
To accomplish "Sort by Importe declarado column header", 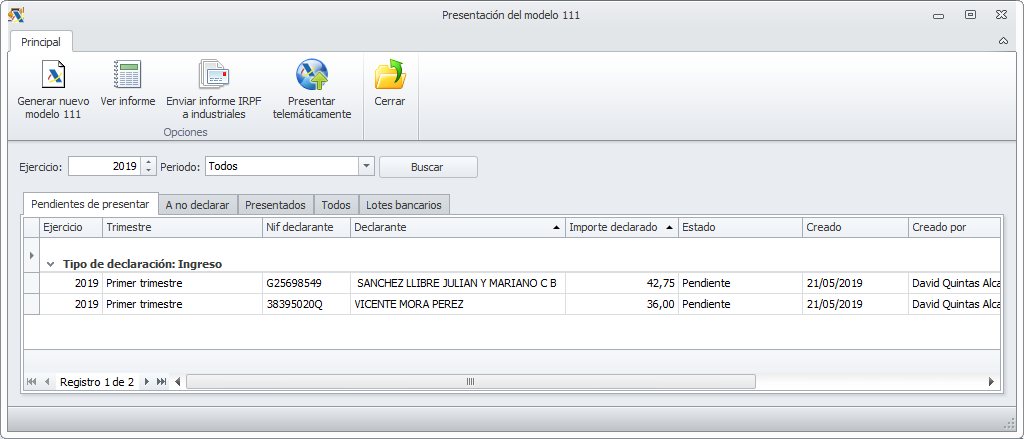I will coord(622,227).
